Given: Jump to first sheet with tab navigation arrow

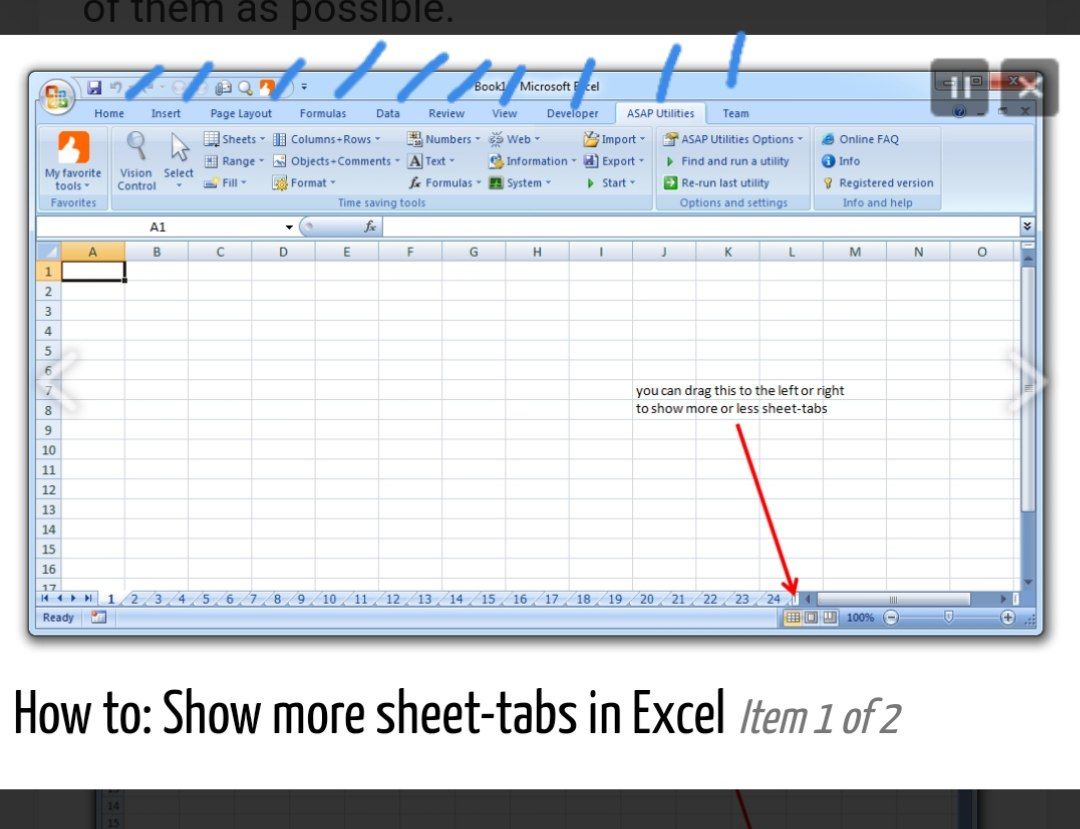Looking at the screenshot, I should click(45, 598).
